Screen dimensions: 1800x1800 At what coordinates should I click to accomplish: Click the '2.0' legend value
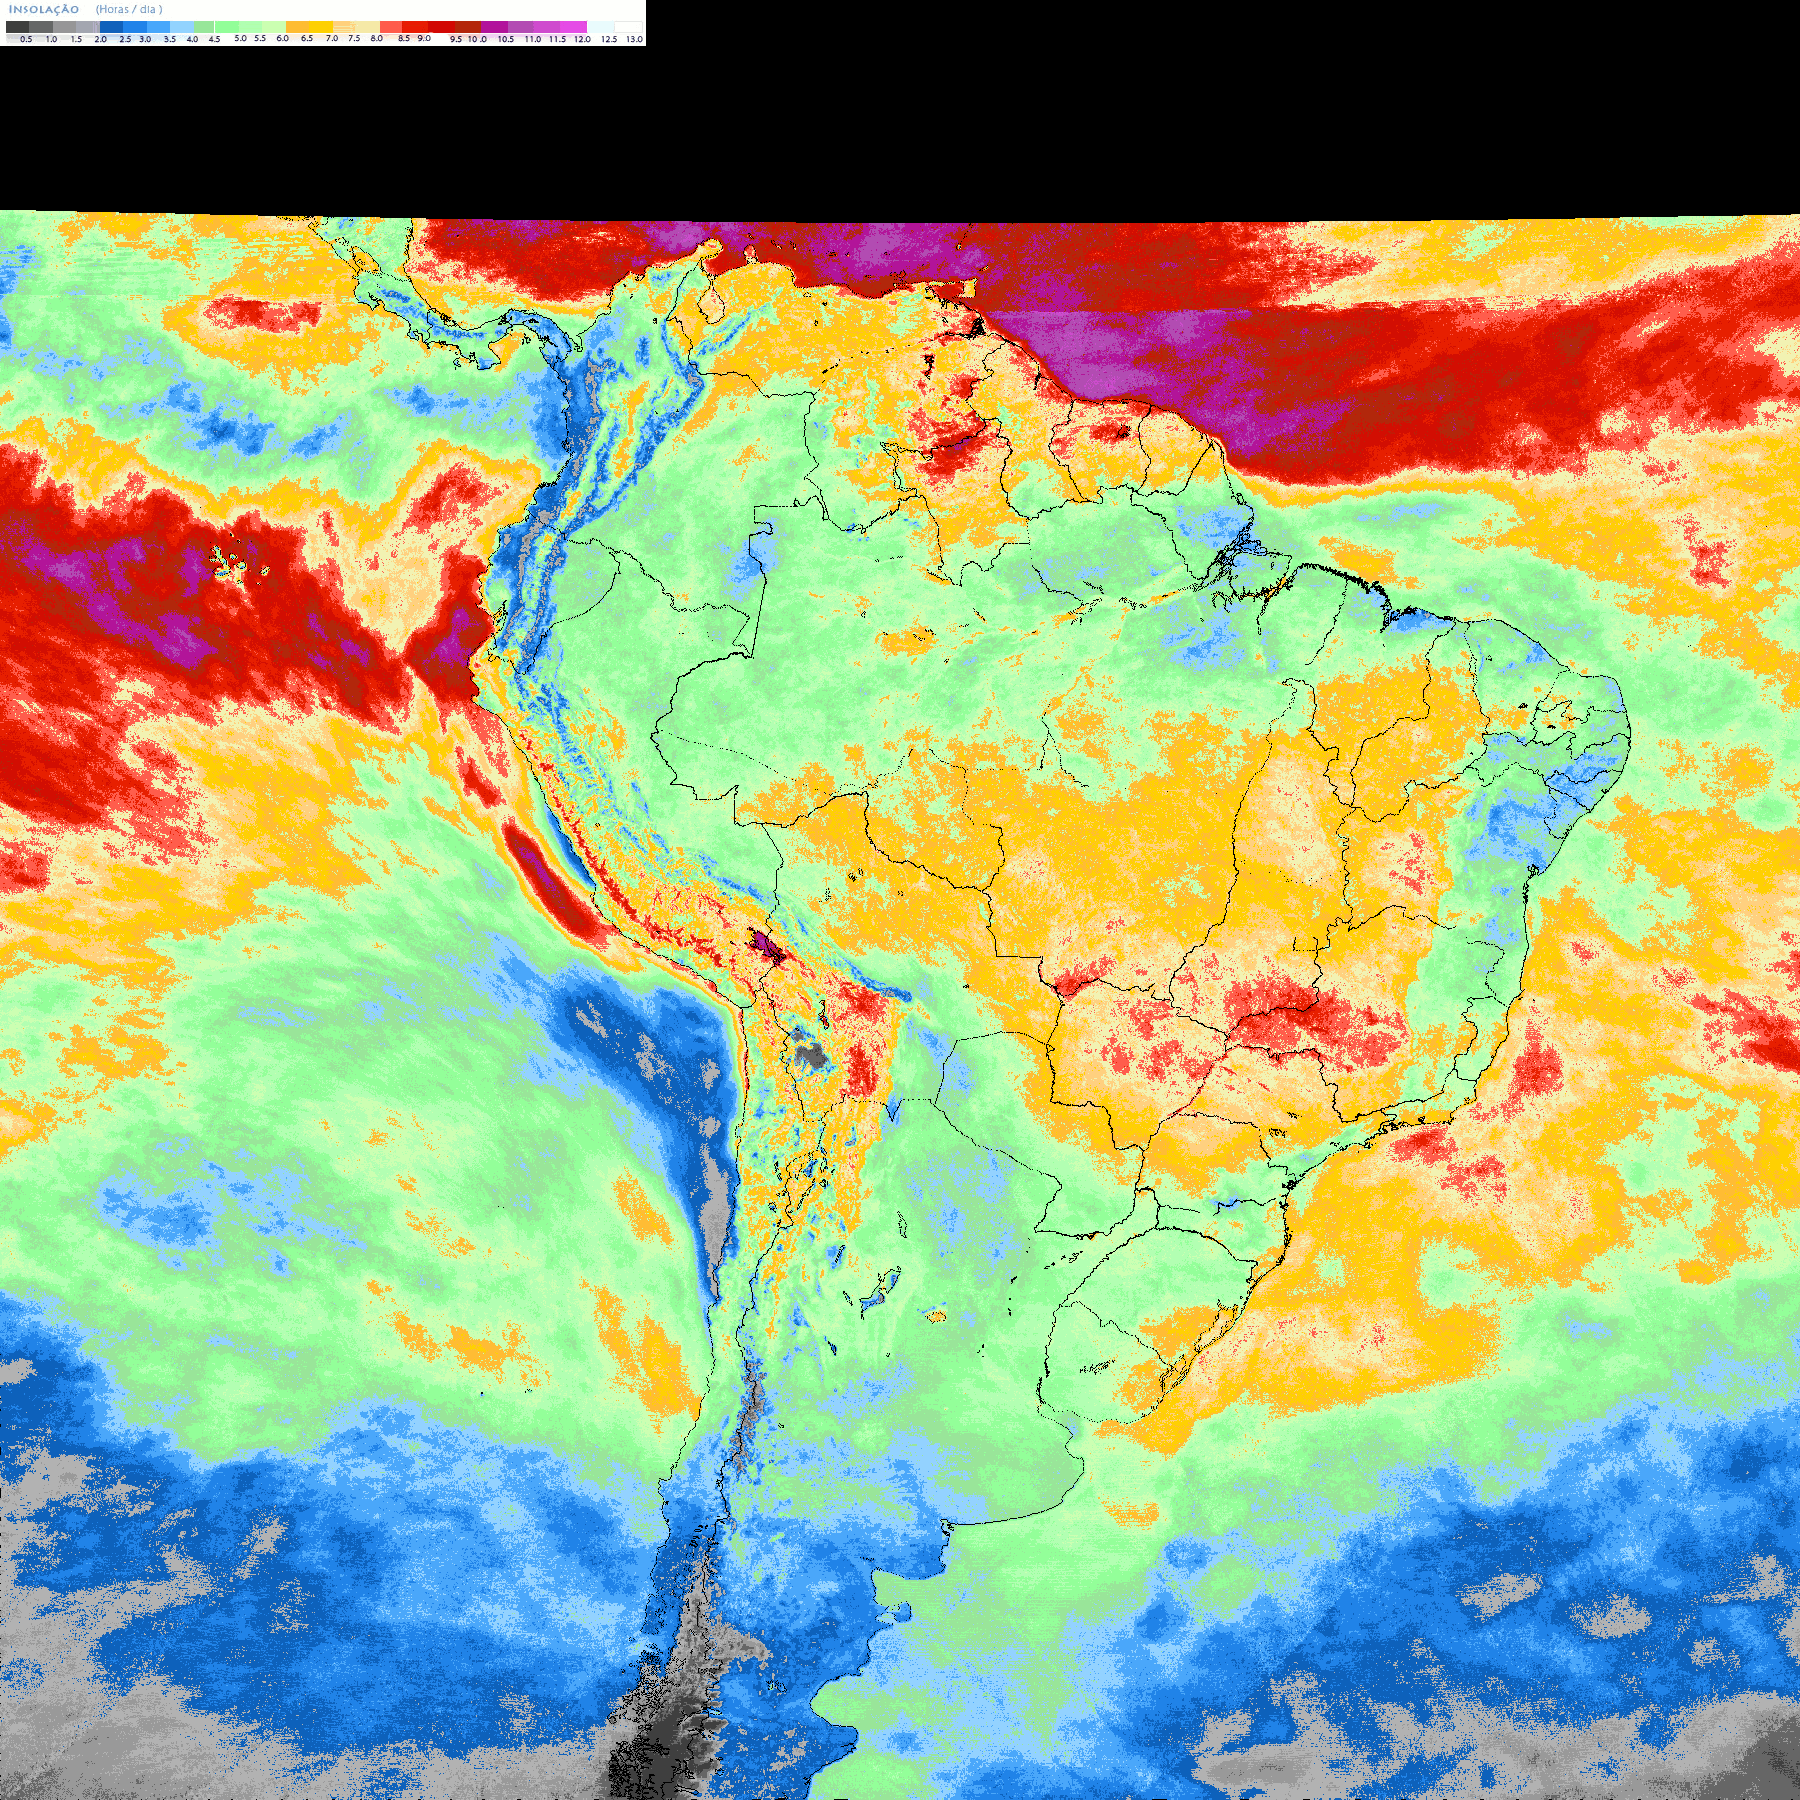coord(101,39)
